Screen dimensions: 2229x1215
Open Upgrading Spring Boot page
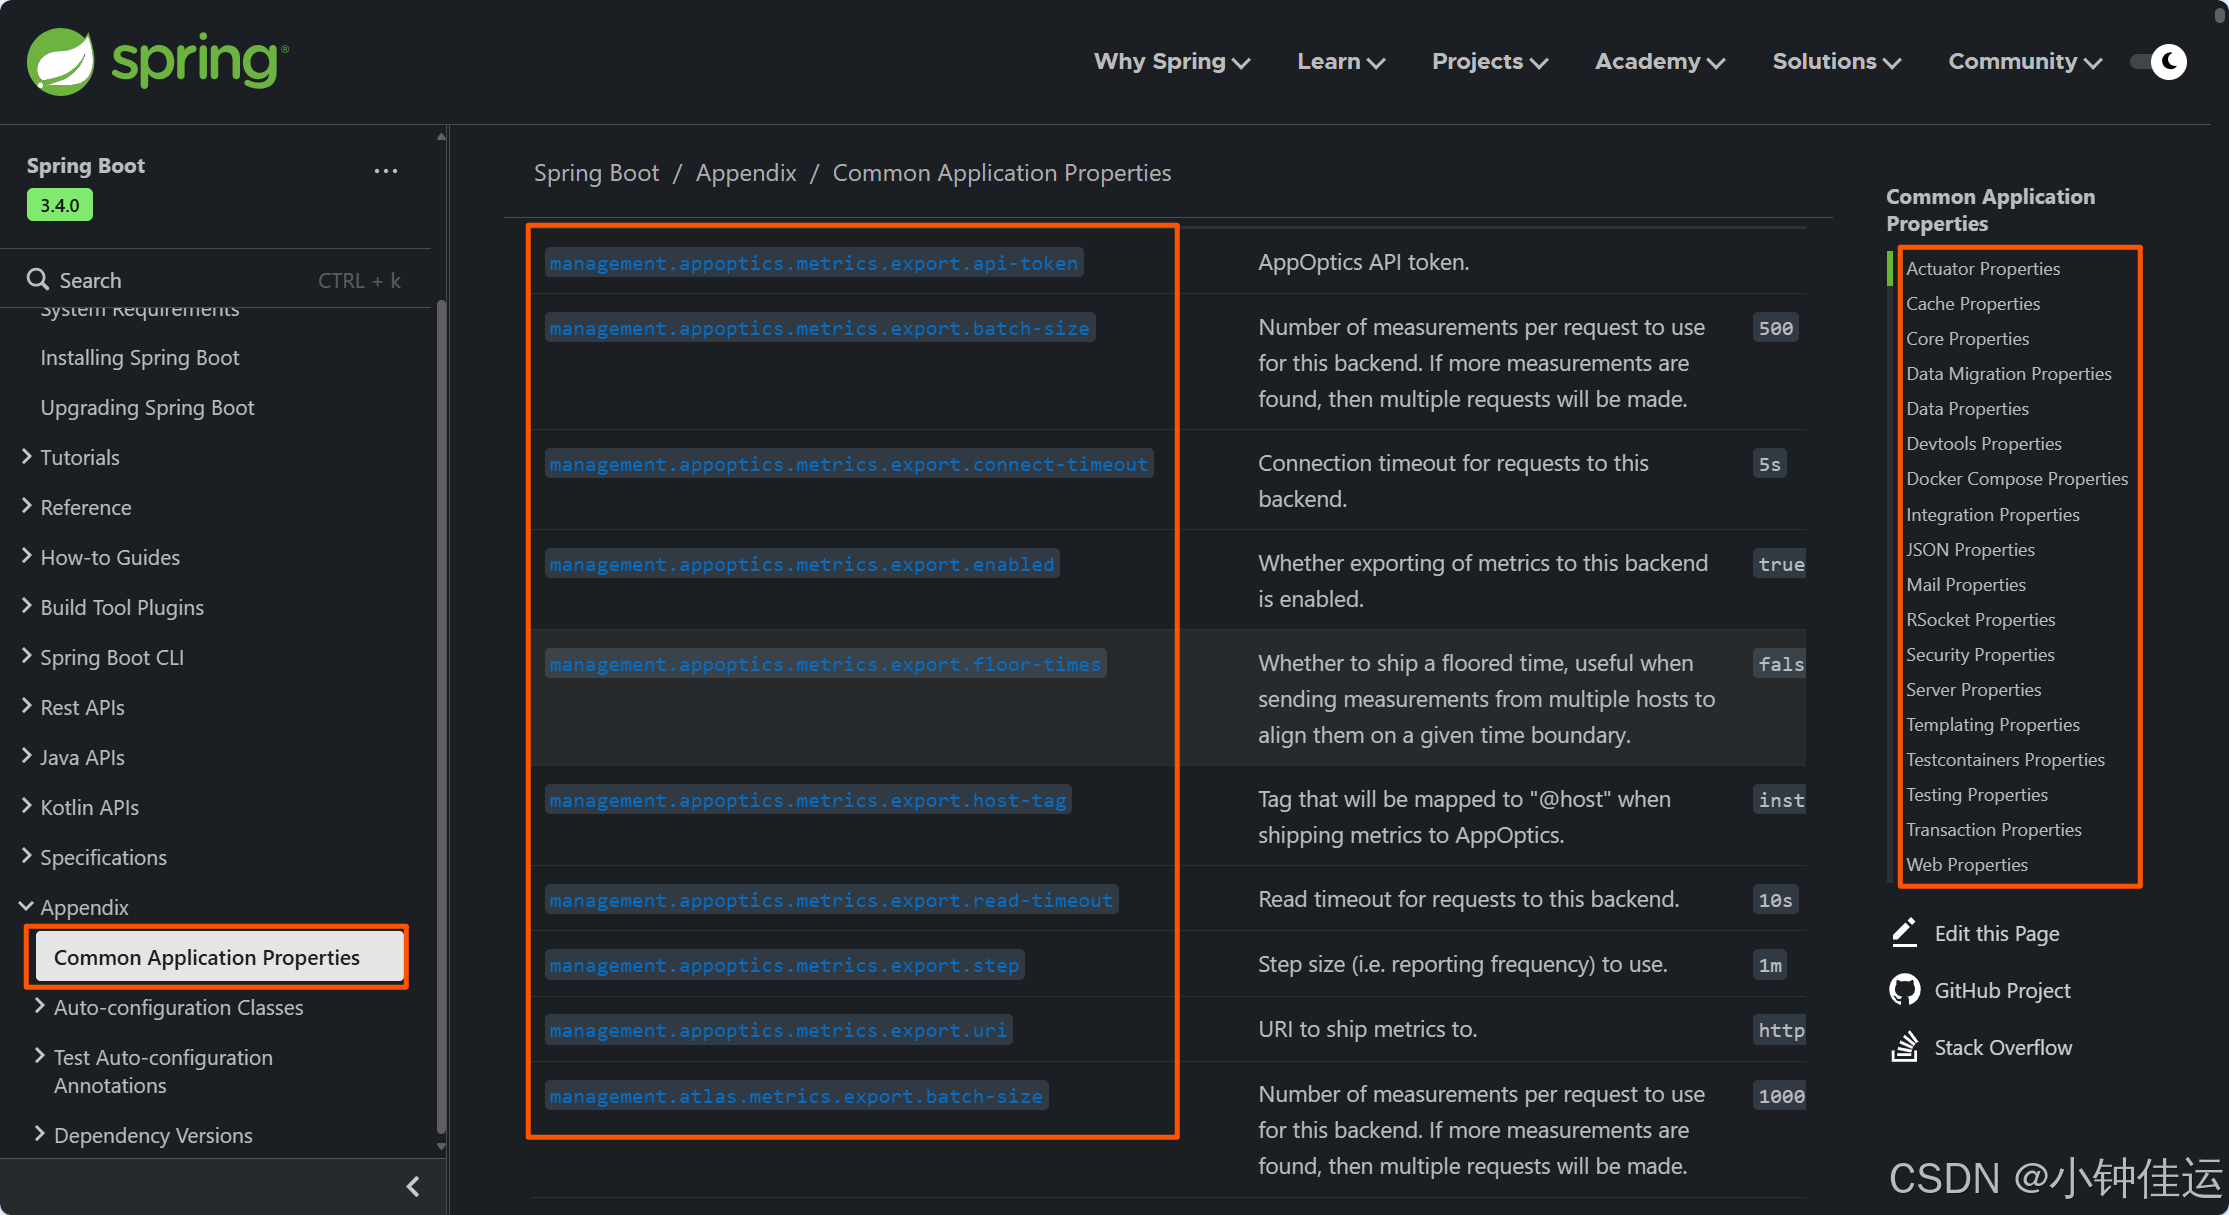[147, 407]
